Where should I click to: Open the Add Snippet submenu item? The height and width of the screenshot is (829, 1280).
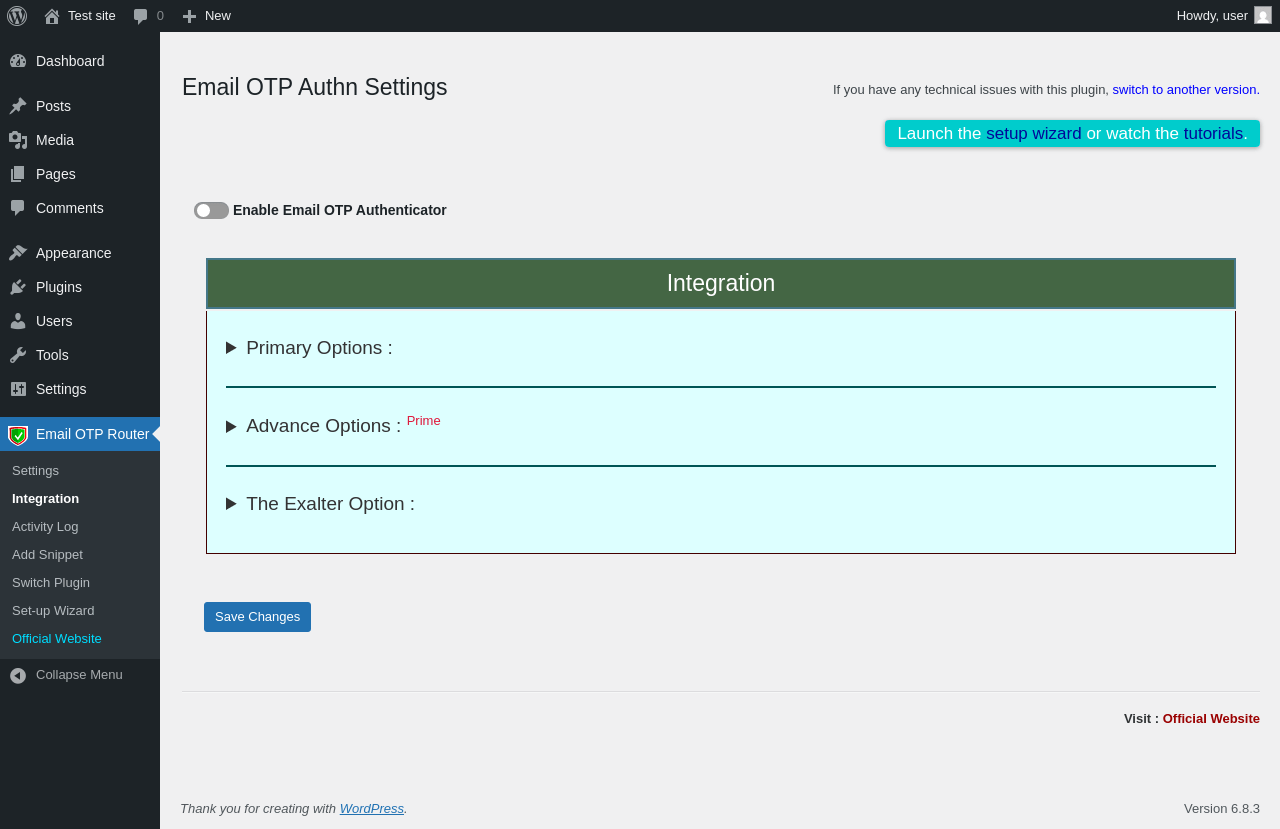pos(47,554)
